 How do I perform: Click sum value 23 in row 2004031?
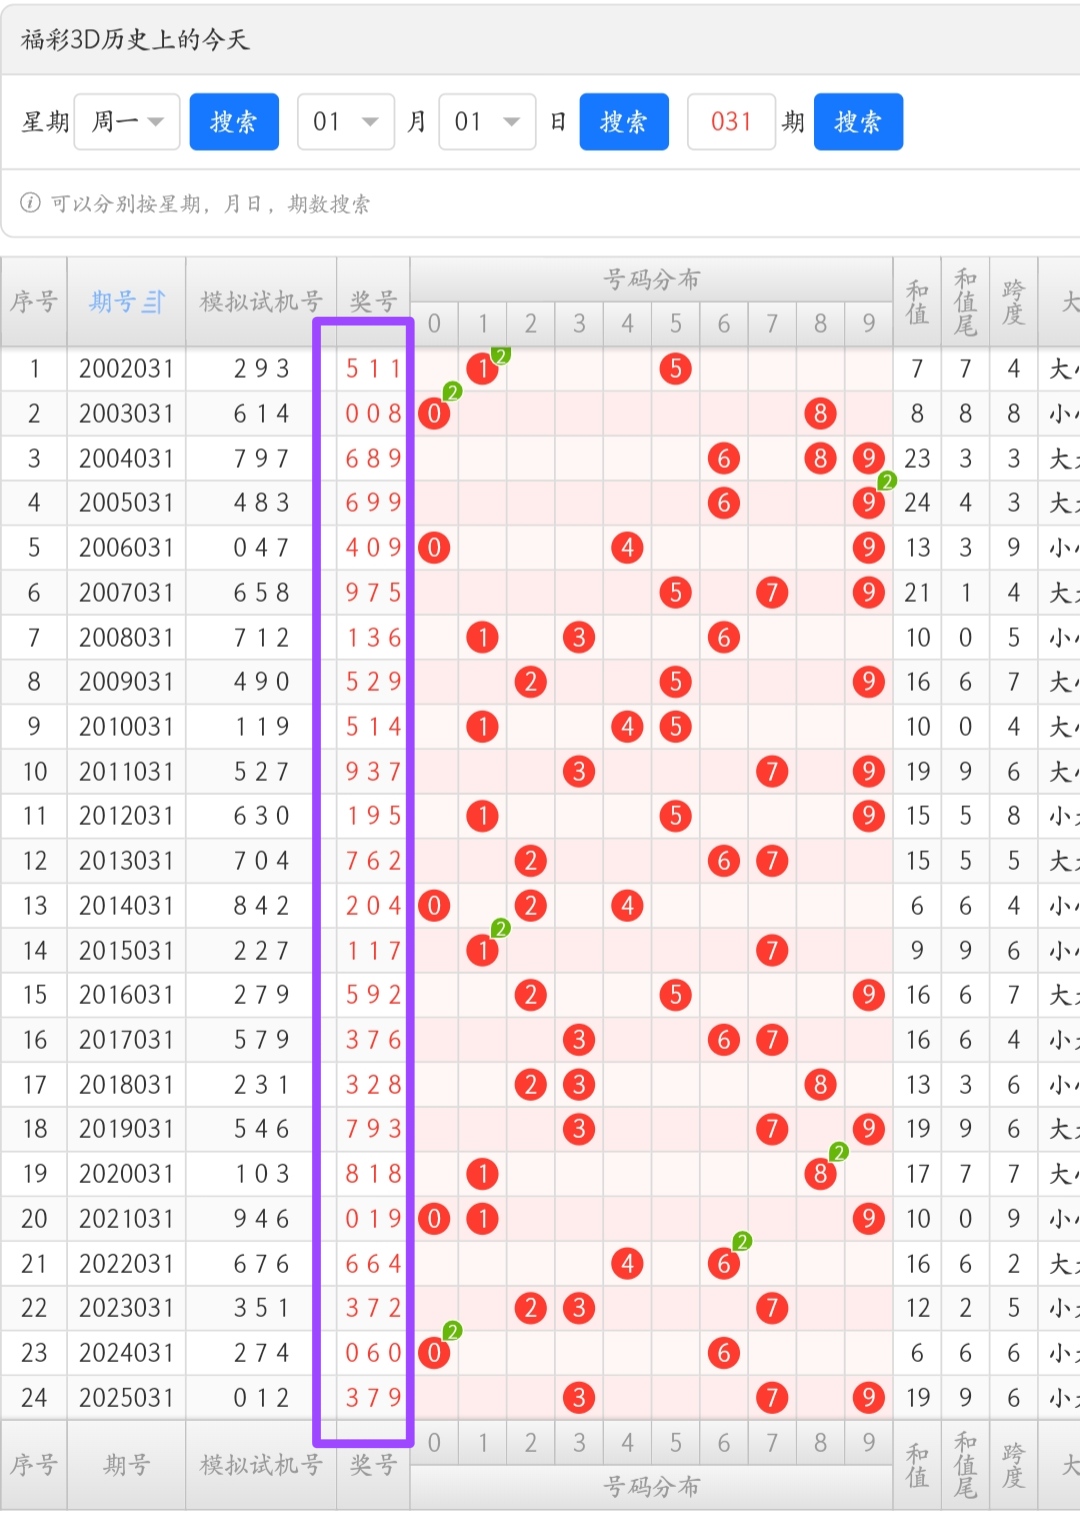click(x=918, y=459)
